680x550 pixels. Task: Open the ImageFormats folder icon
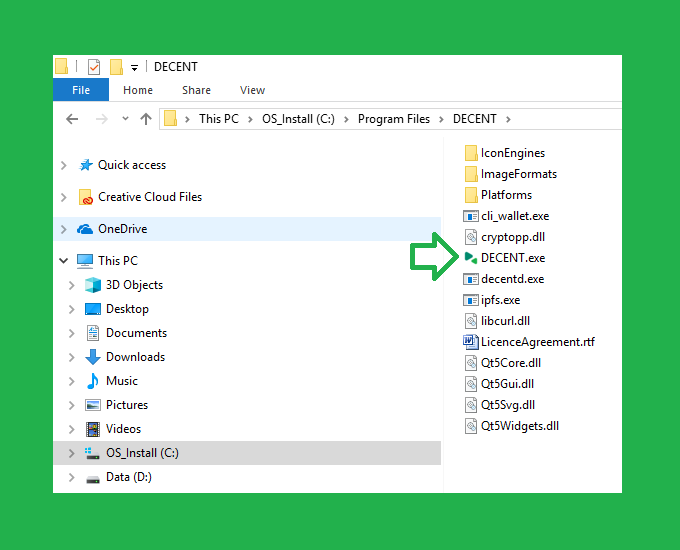(x=471, y=174)
